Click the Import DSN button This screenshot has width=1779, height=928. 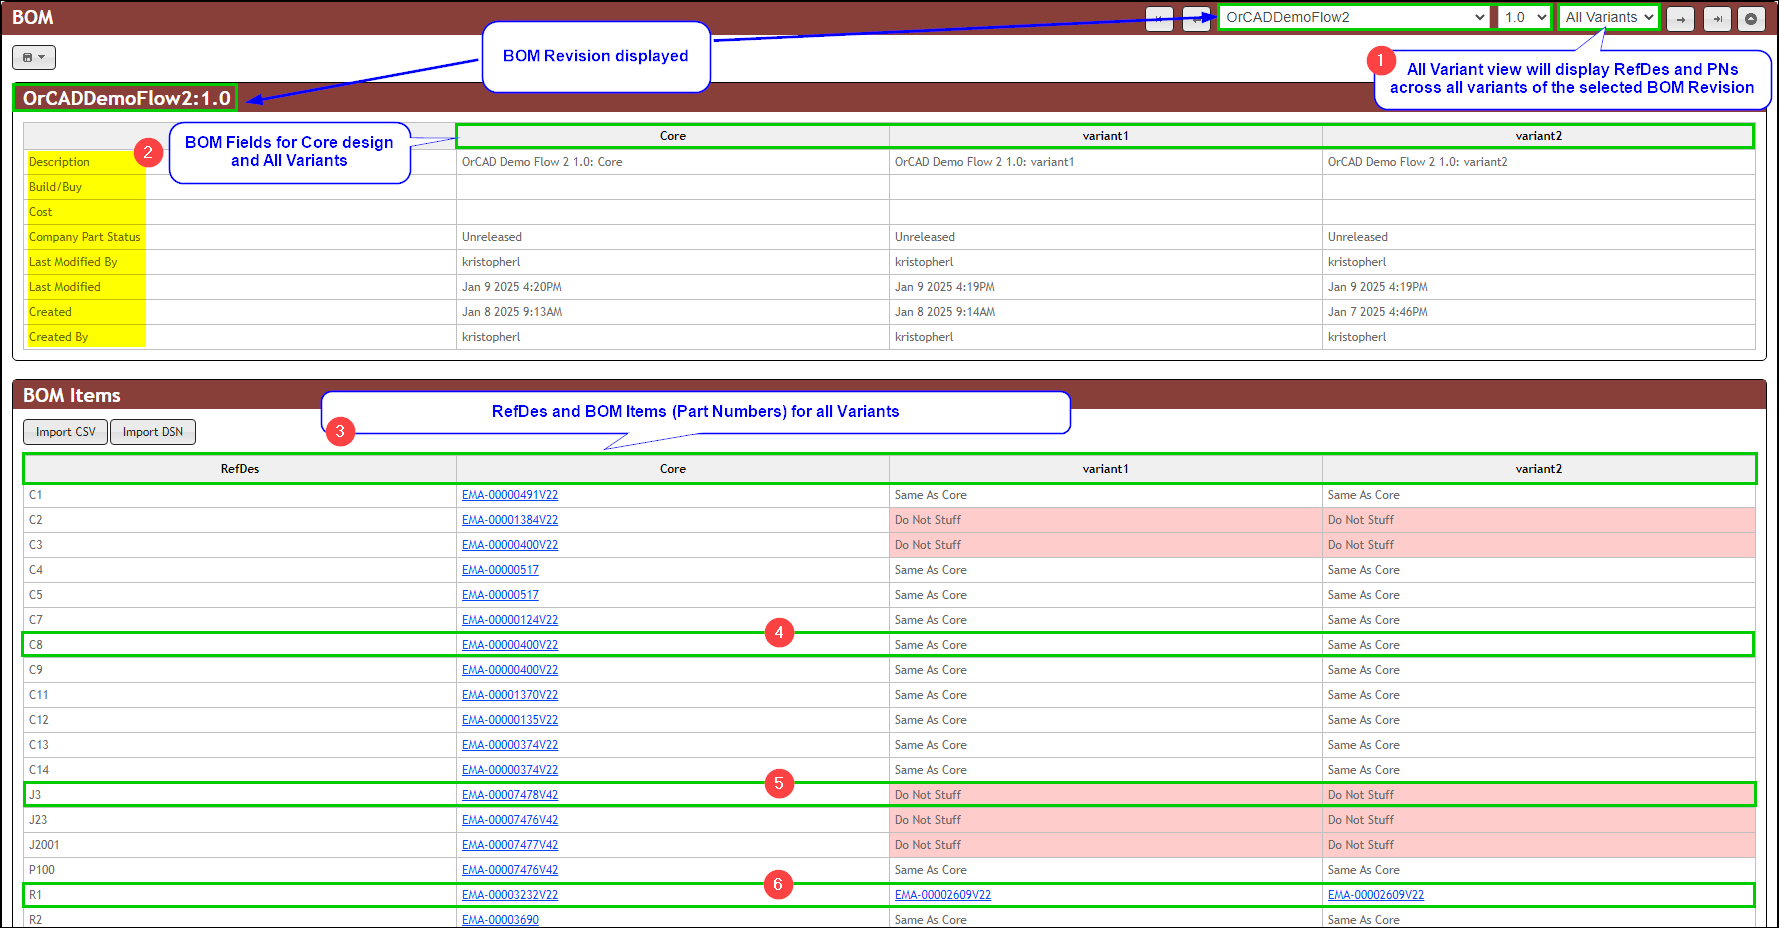153,432
